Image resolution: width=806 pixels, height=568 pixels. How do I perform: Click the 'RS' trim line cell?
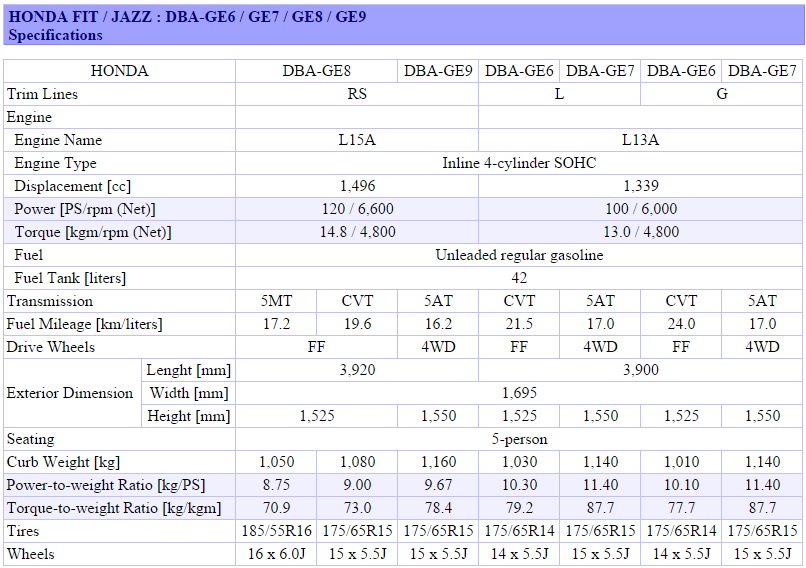357,94
